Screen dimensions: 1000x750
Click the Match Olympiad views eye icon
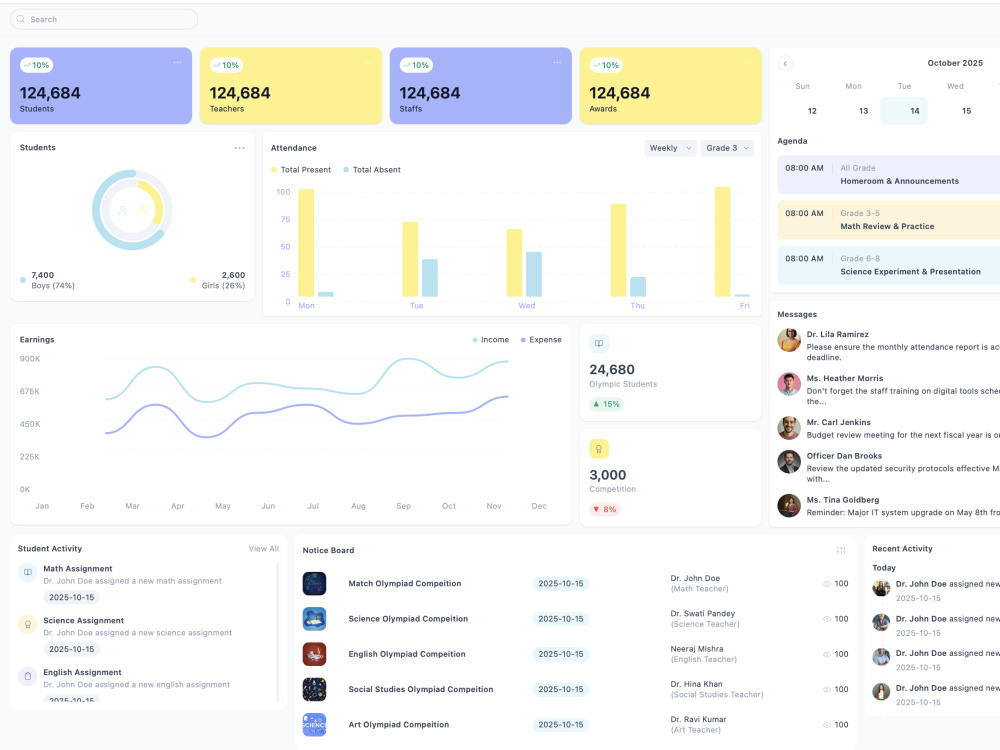pyautogui.click(x=827, y=584)
